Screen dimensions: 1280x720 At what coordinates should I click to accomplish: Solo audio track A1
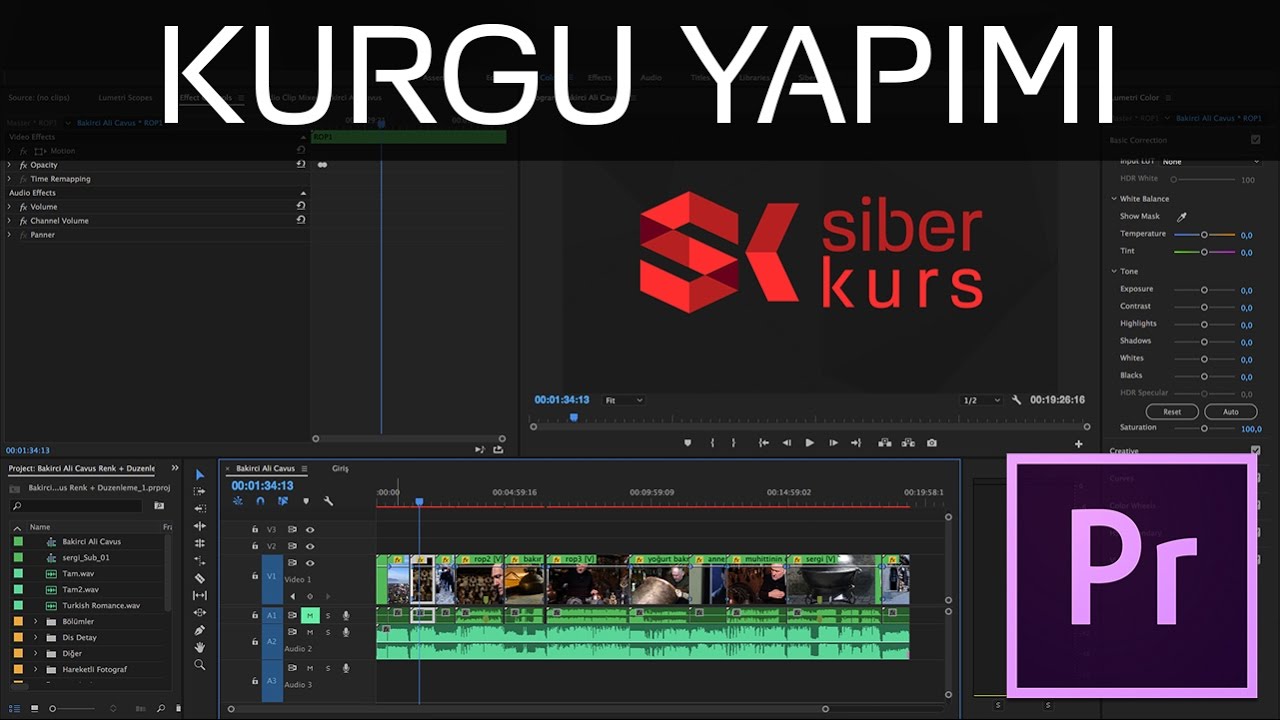(327, 615)
